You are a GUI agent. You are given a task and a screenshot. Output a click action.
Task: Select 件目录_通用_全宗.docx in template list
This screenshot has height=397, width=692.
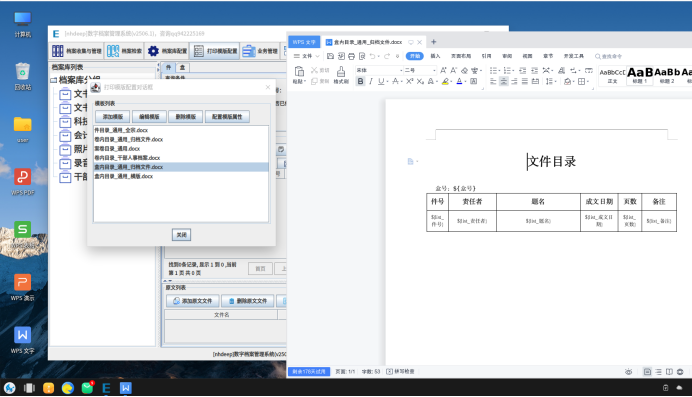point(181,130)
